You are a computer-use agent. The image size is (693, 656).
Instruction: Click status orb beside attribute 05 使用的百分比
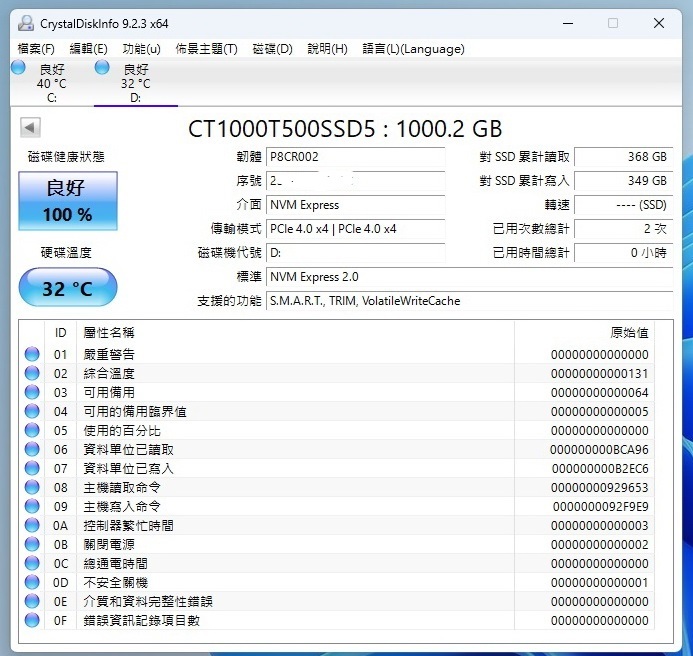click(x=32, y=430)
